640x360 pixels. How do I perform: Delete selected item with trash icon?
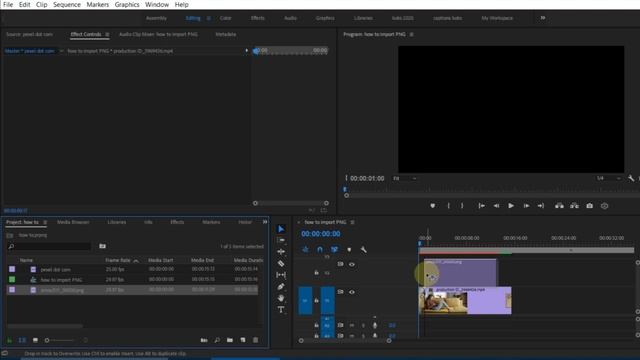tap(256, 340)
